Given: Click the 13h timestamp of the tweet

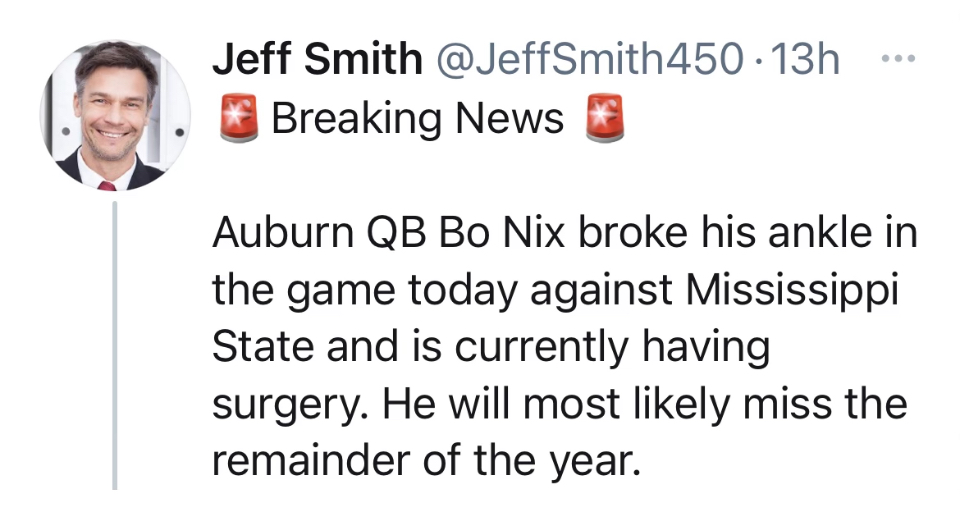Looking at the screenshot, I should tap(805, 60).
